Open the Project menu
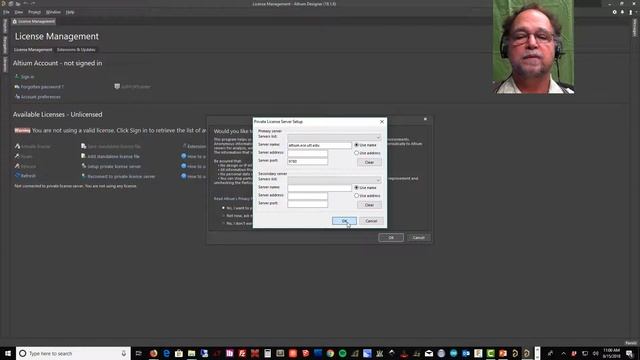The image size is (640, 360). (34, 12)
